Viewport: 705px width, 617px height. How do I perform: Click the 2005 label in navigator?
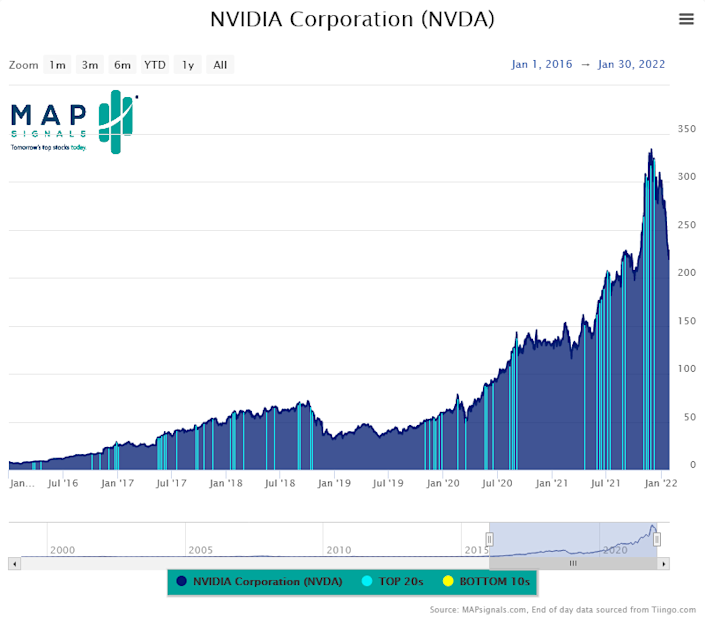tap(201, 550)
